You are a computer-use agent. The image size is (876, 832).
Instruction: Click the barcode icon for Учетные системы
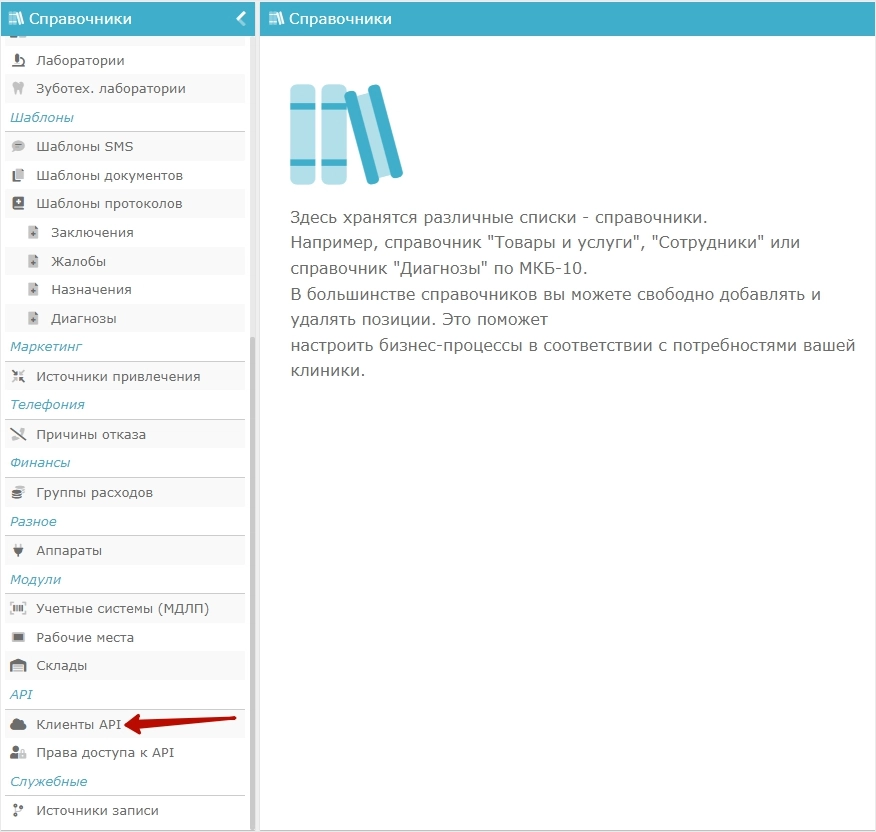tap(18, 608)
